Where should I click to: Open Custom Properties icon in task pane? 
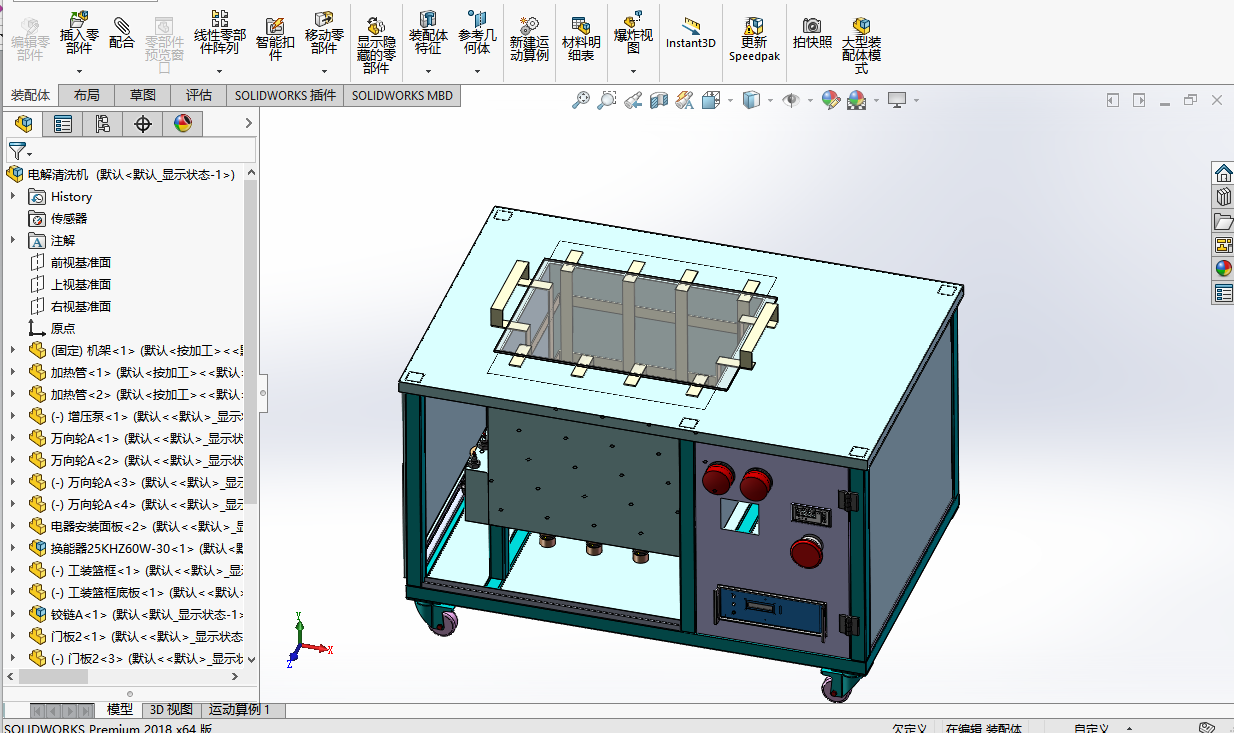(1223, 293)
